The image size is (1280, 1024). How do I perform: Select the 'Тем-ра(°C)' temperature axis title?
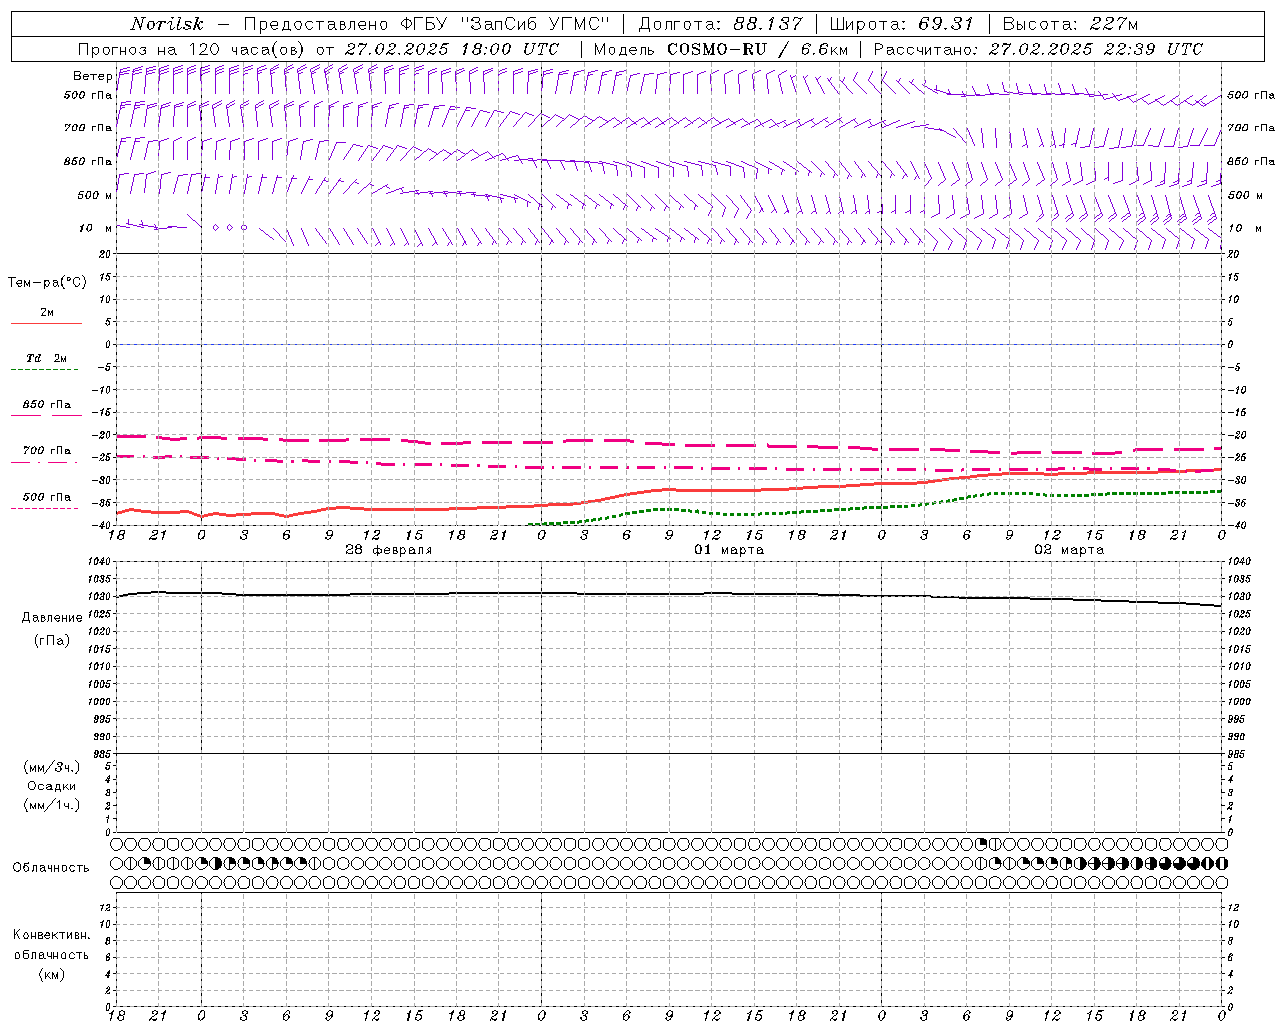(47, 283)
